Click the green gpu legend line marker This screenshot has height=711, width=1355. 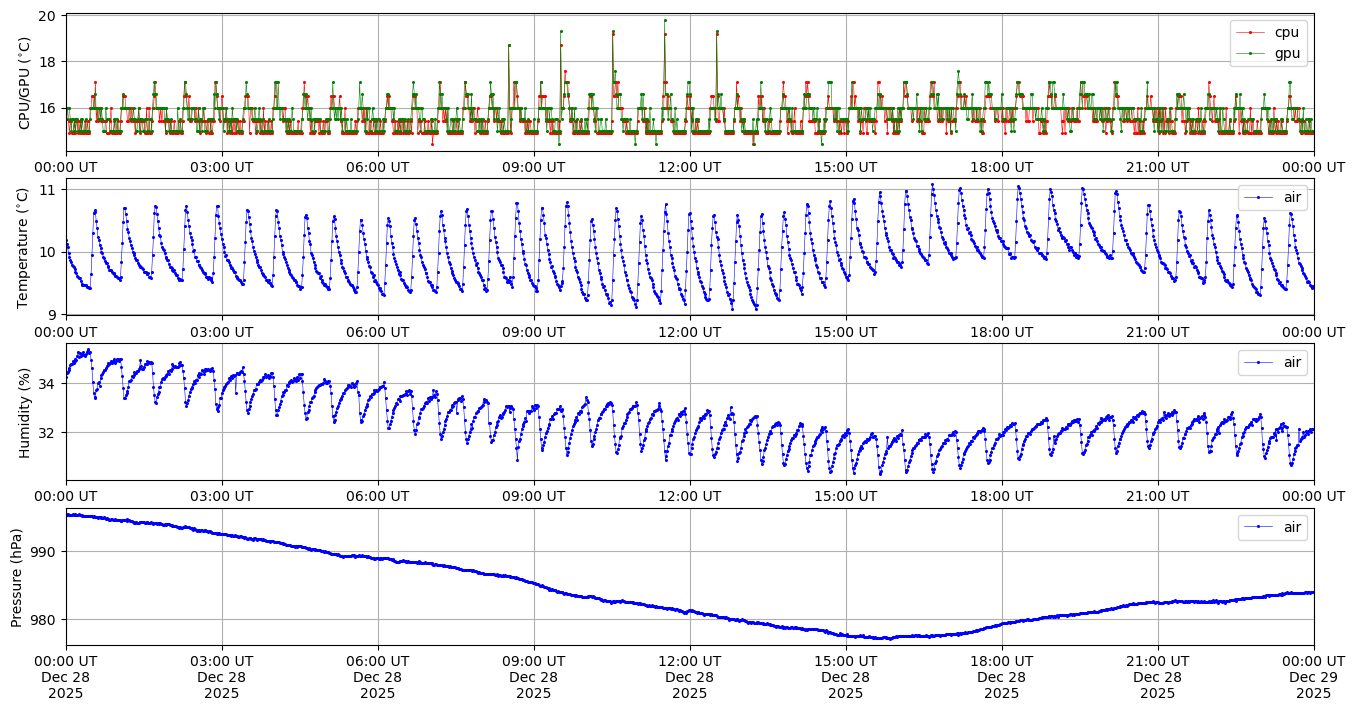1250,53
